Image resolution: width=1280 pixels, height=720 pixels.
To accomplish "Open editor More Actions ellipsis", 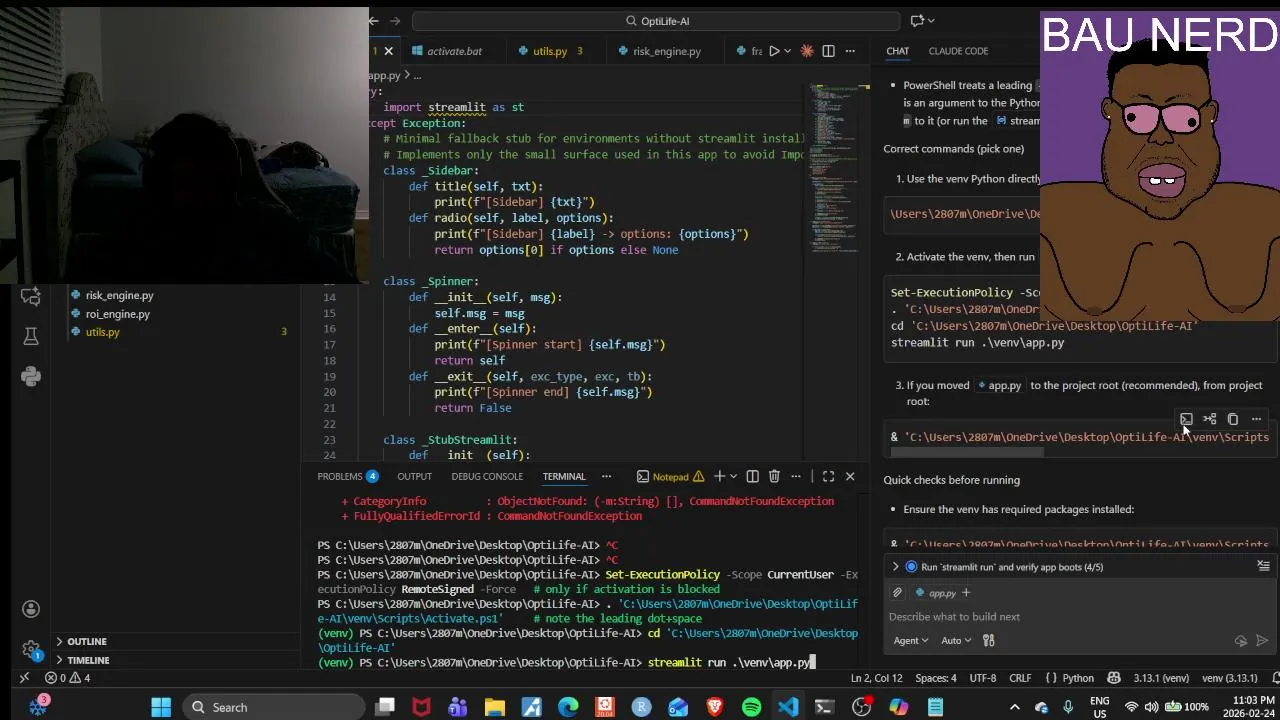I will pyautogui.click(x=850, y=51).
